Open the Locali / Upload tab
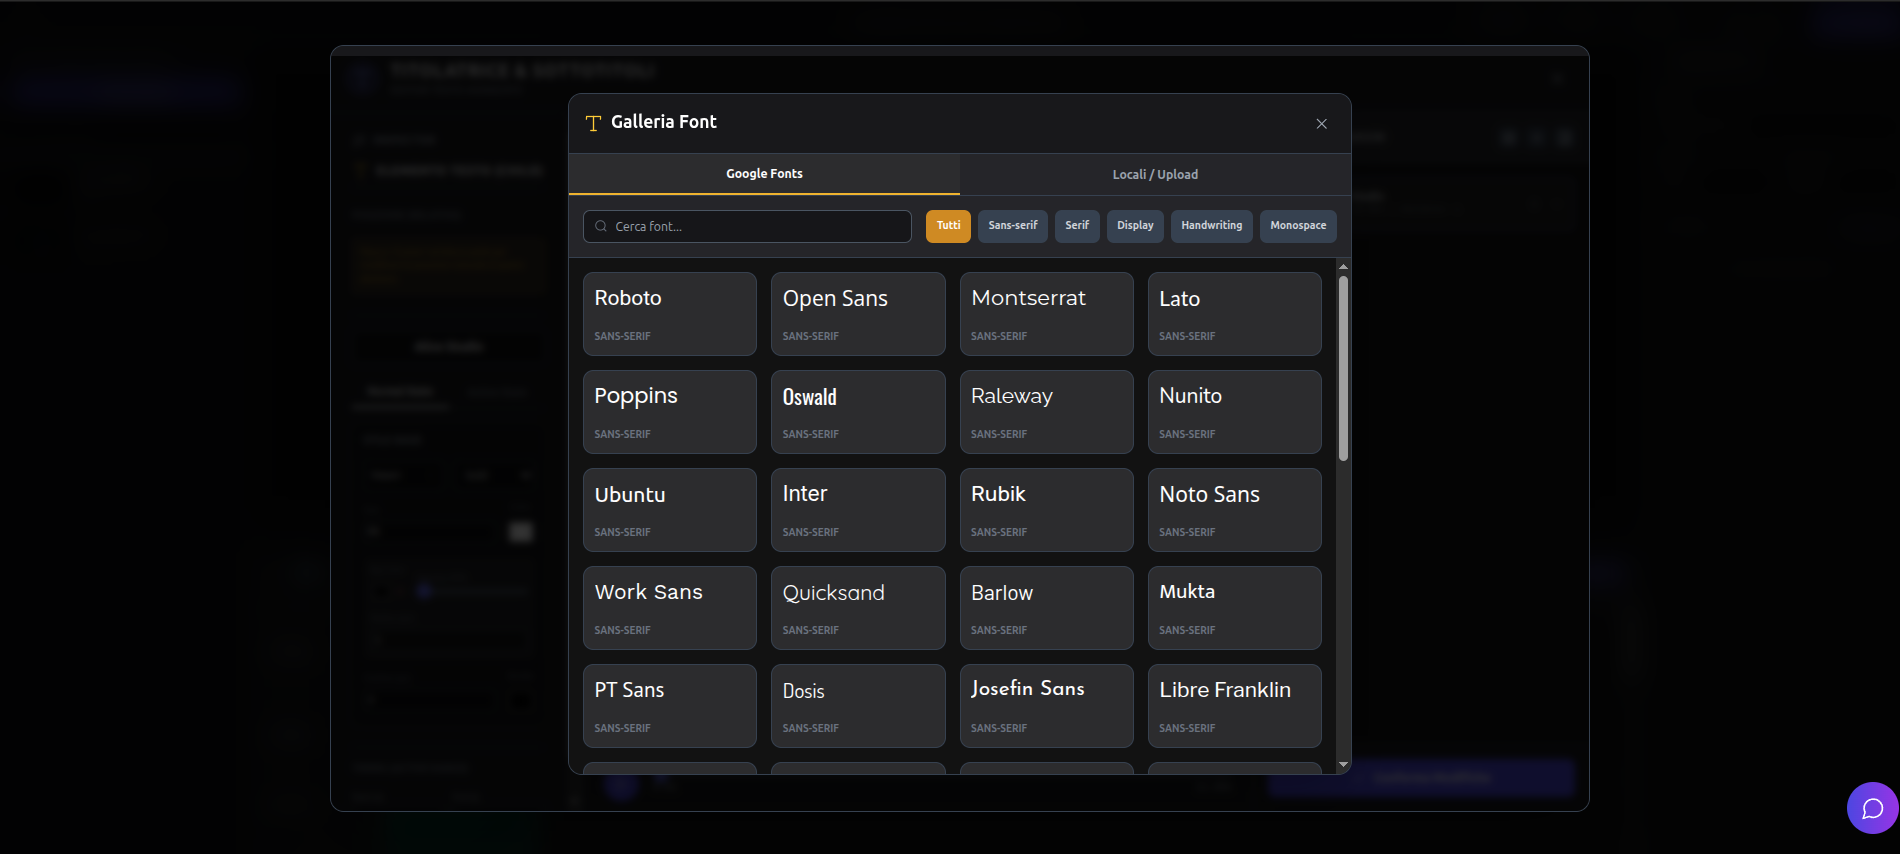This screenshot has height=854, width=1900. tap(1155, 174)
